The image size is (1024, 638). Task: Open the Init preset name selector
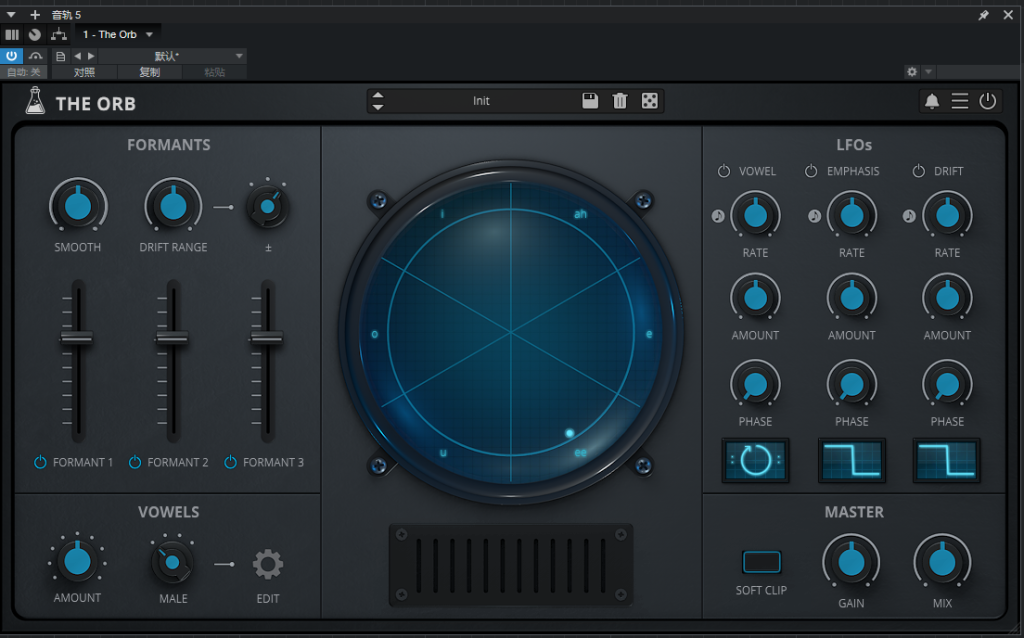481,101
